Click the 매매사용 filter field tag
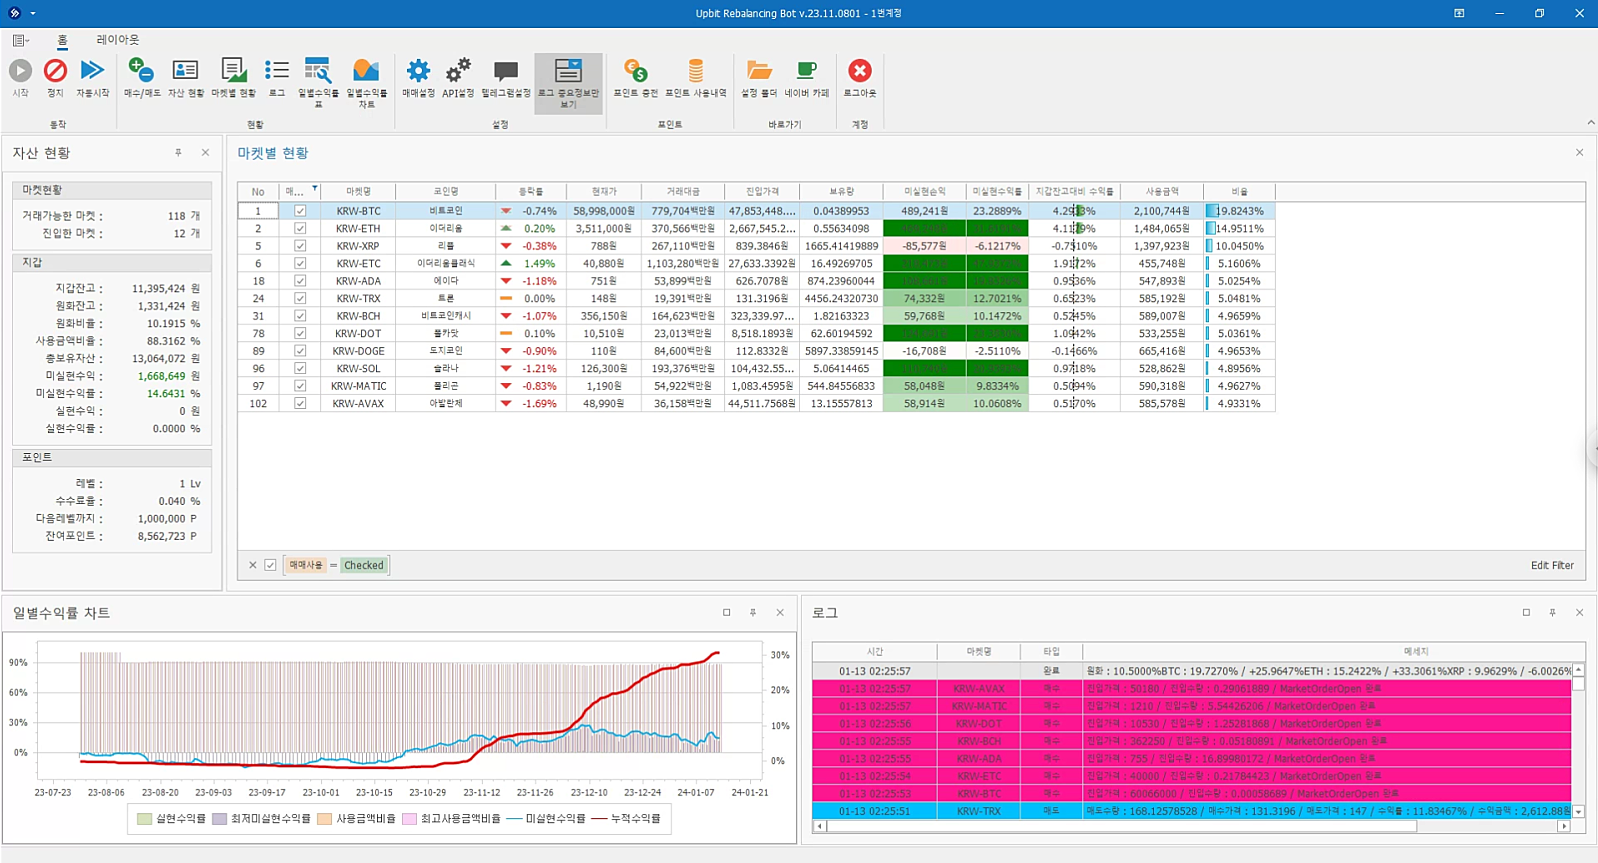 coord(305,565)
